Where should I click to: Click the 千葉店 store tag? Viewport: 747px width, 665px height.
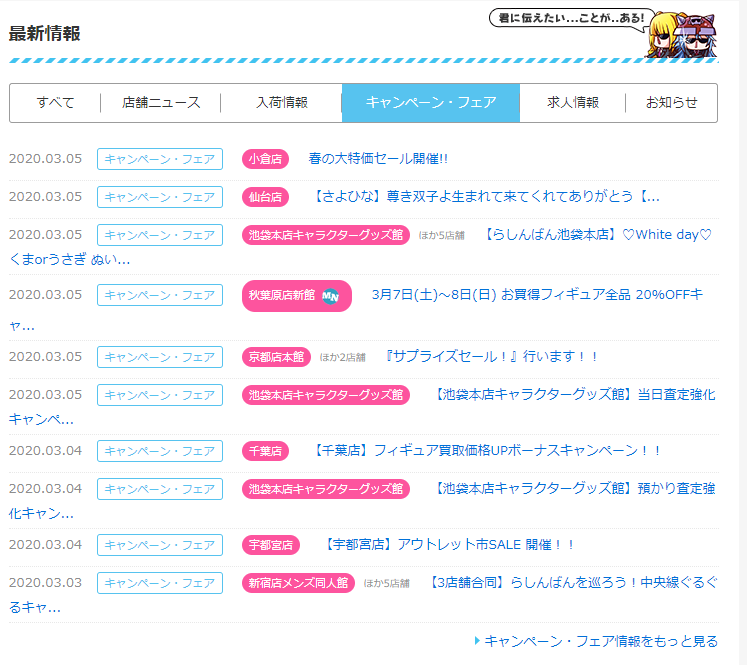[265, 451]
